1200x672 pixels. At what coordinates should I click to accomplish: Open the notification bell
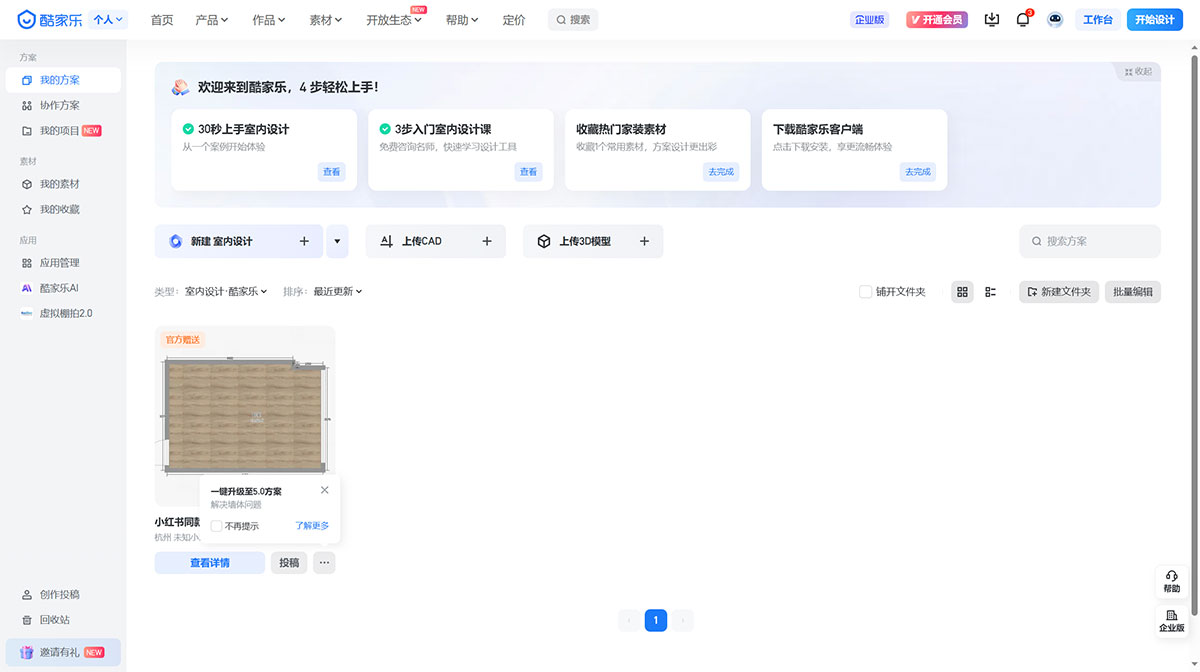pyautogui.click(x=1022, y=19)
